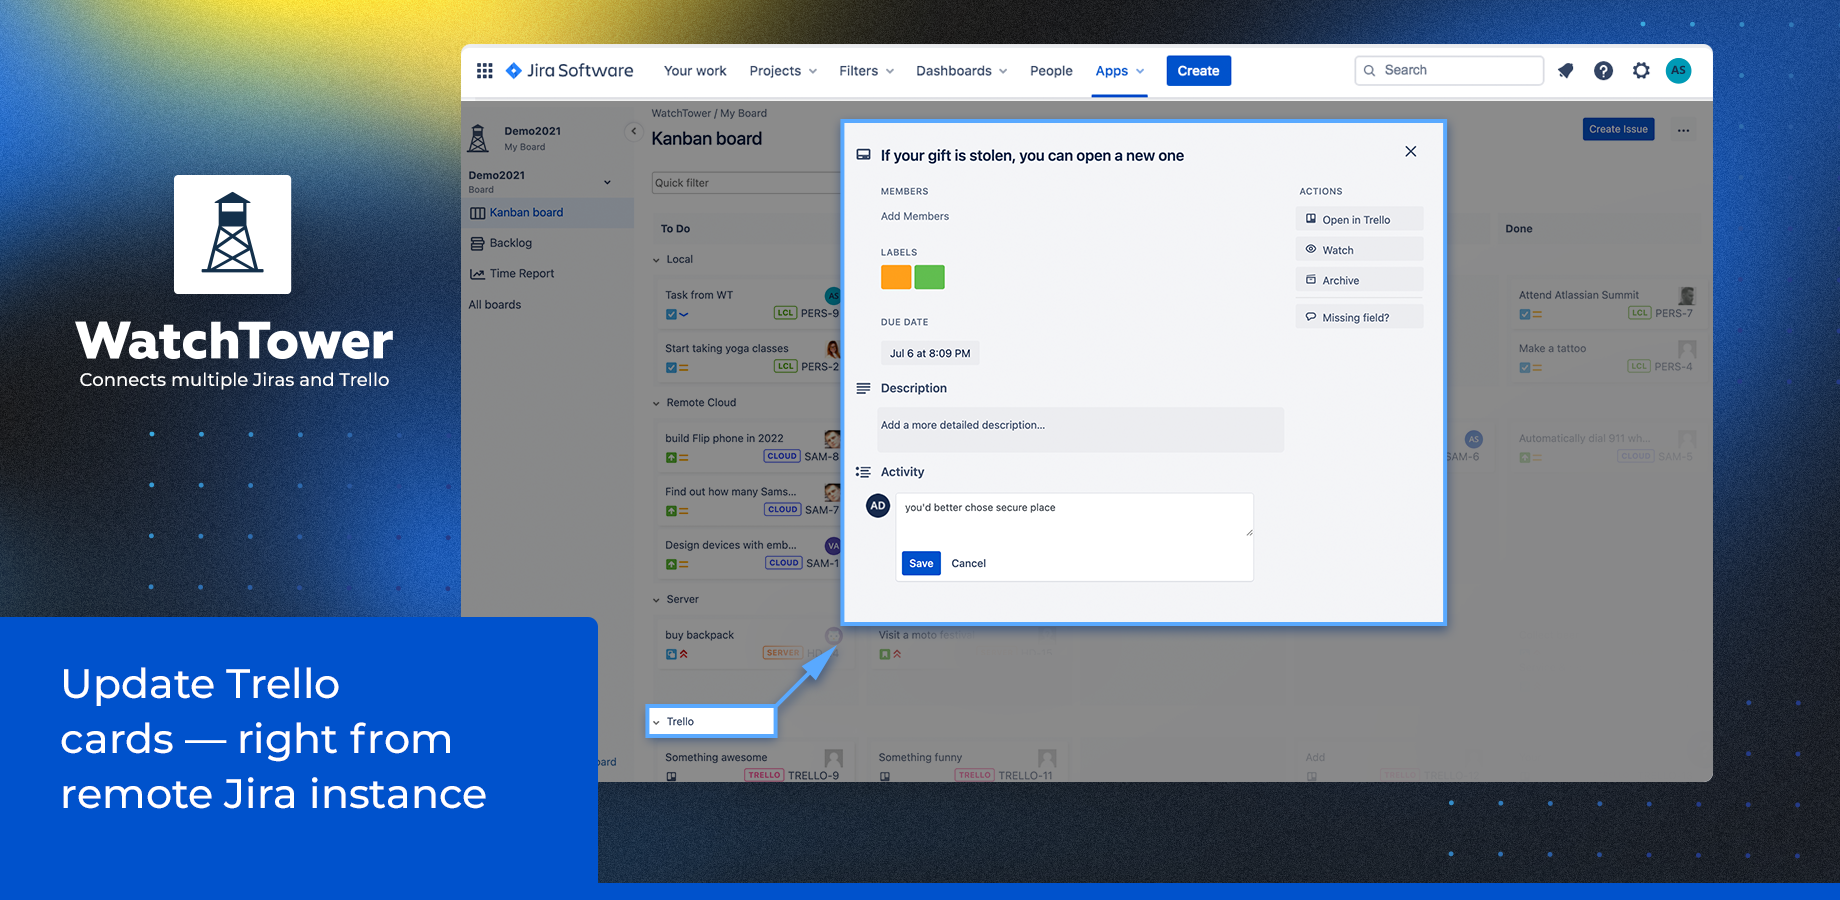Open the Apps dropdown
1840x900 pixels.
tap(1119, 71)
